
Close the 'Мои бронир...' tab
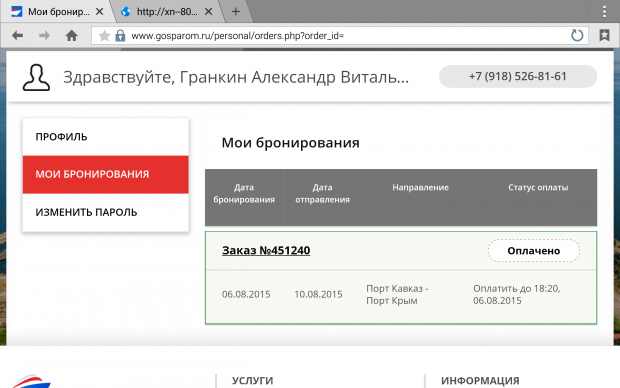pos(100,11)
